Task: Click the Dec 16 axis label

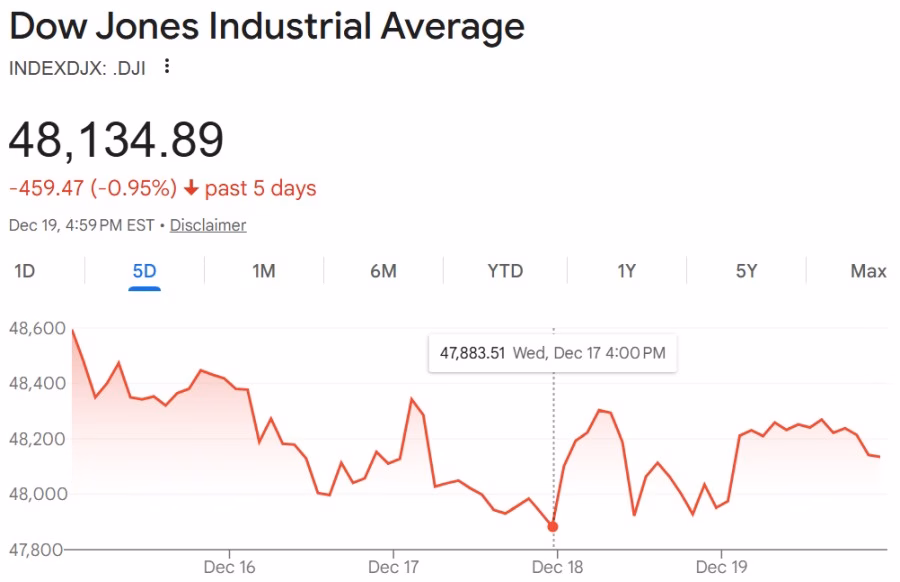Action: point(230,566)
